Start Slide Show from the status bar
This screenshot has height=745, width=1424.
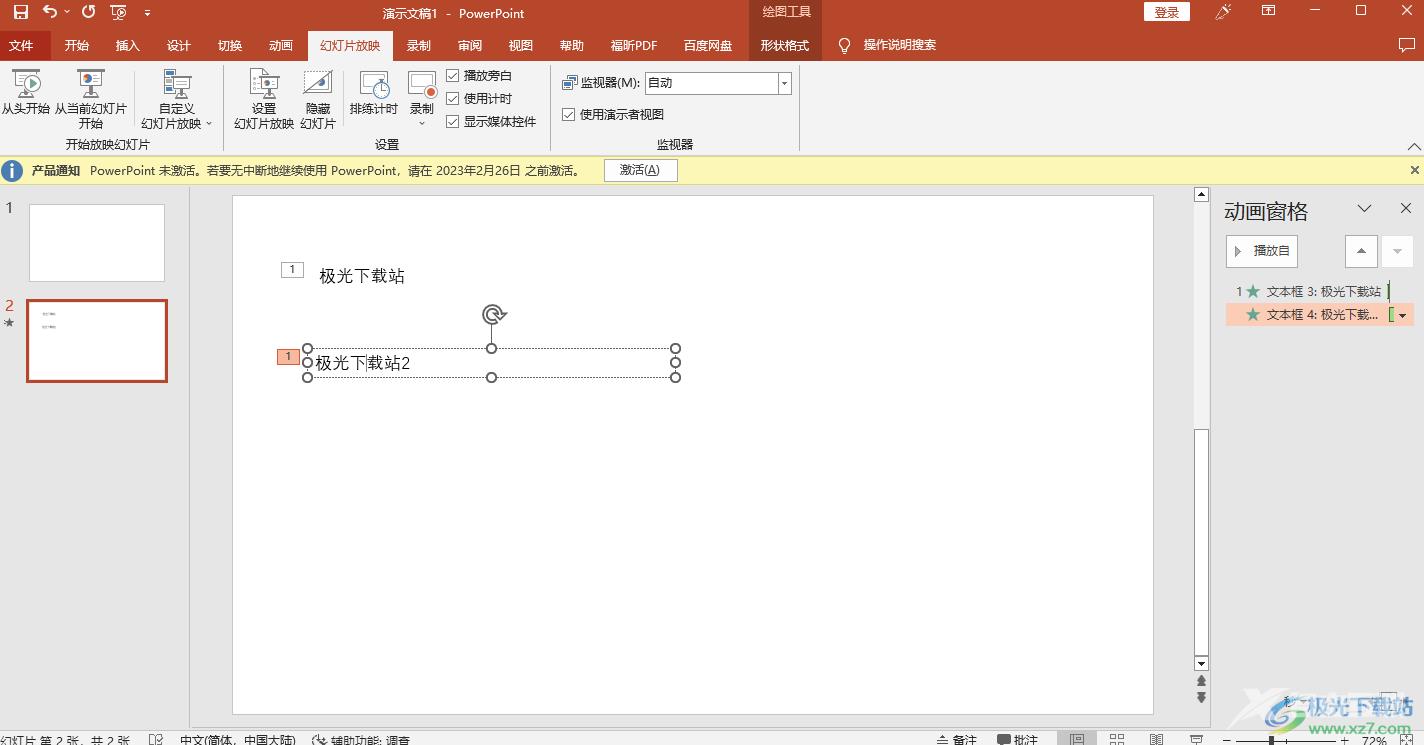click(1196, 740)
